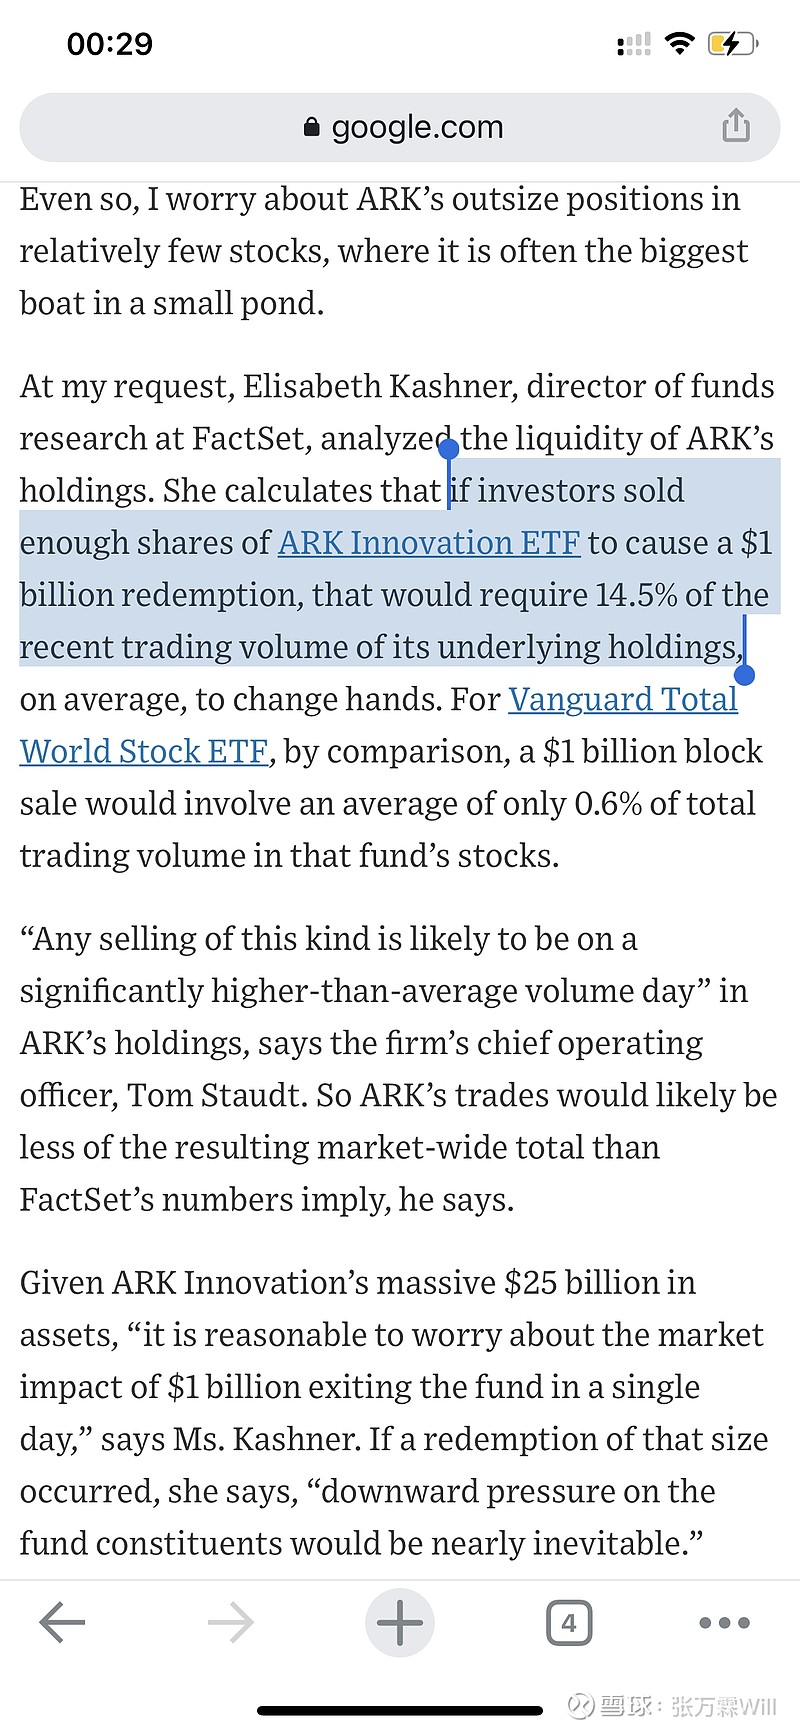
Task: Tap the battery charging icon
Action: (733, 44)
